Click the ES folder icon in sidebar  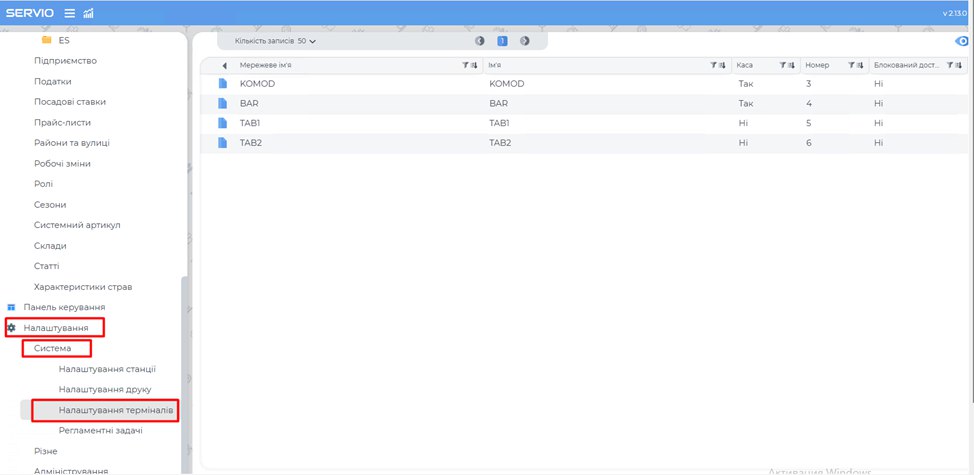click(46, 41)
